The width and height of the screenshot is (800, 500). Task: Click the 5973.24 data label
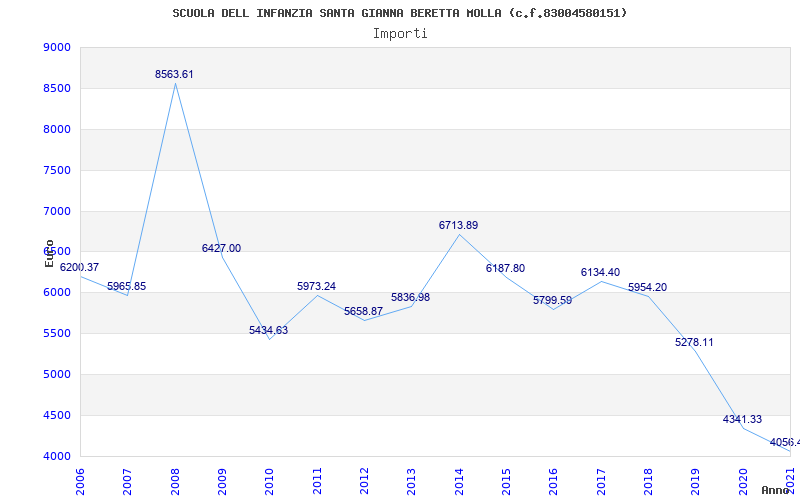[x=316, y=287]
